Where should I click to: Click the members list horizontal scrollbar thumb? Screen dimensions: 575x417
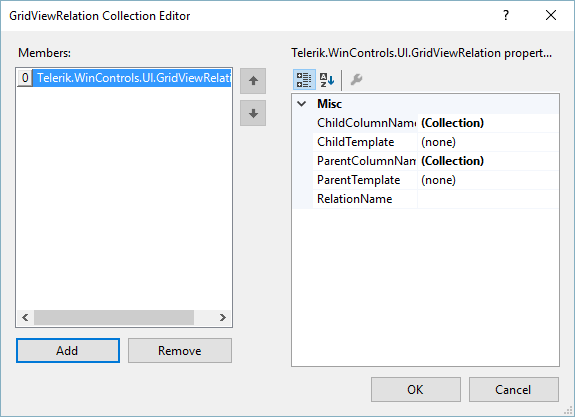[114, 318]
